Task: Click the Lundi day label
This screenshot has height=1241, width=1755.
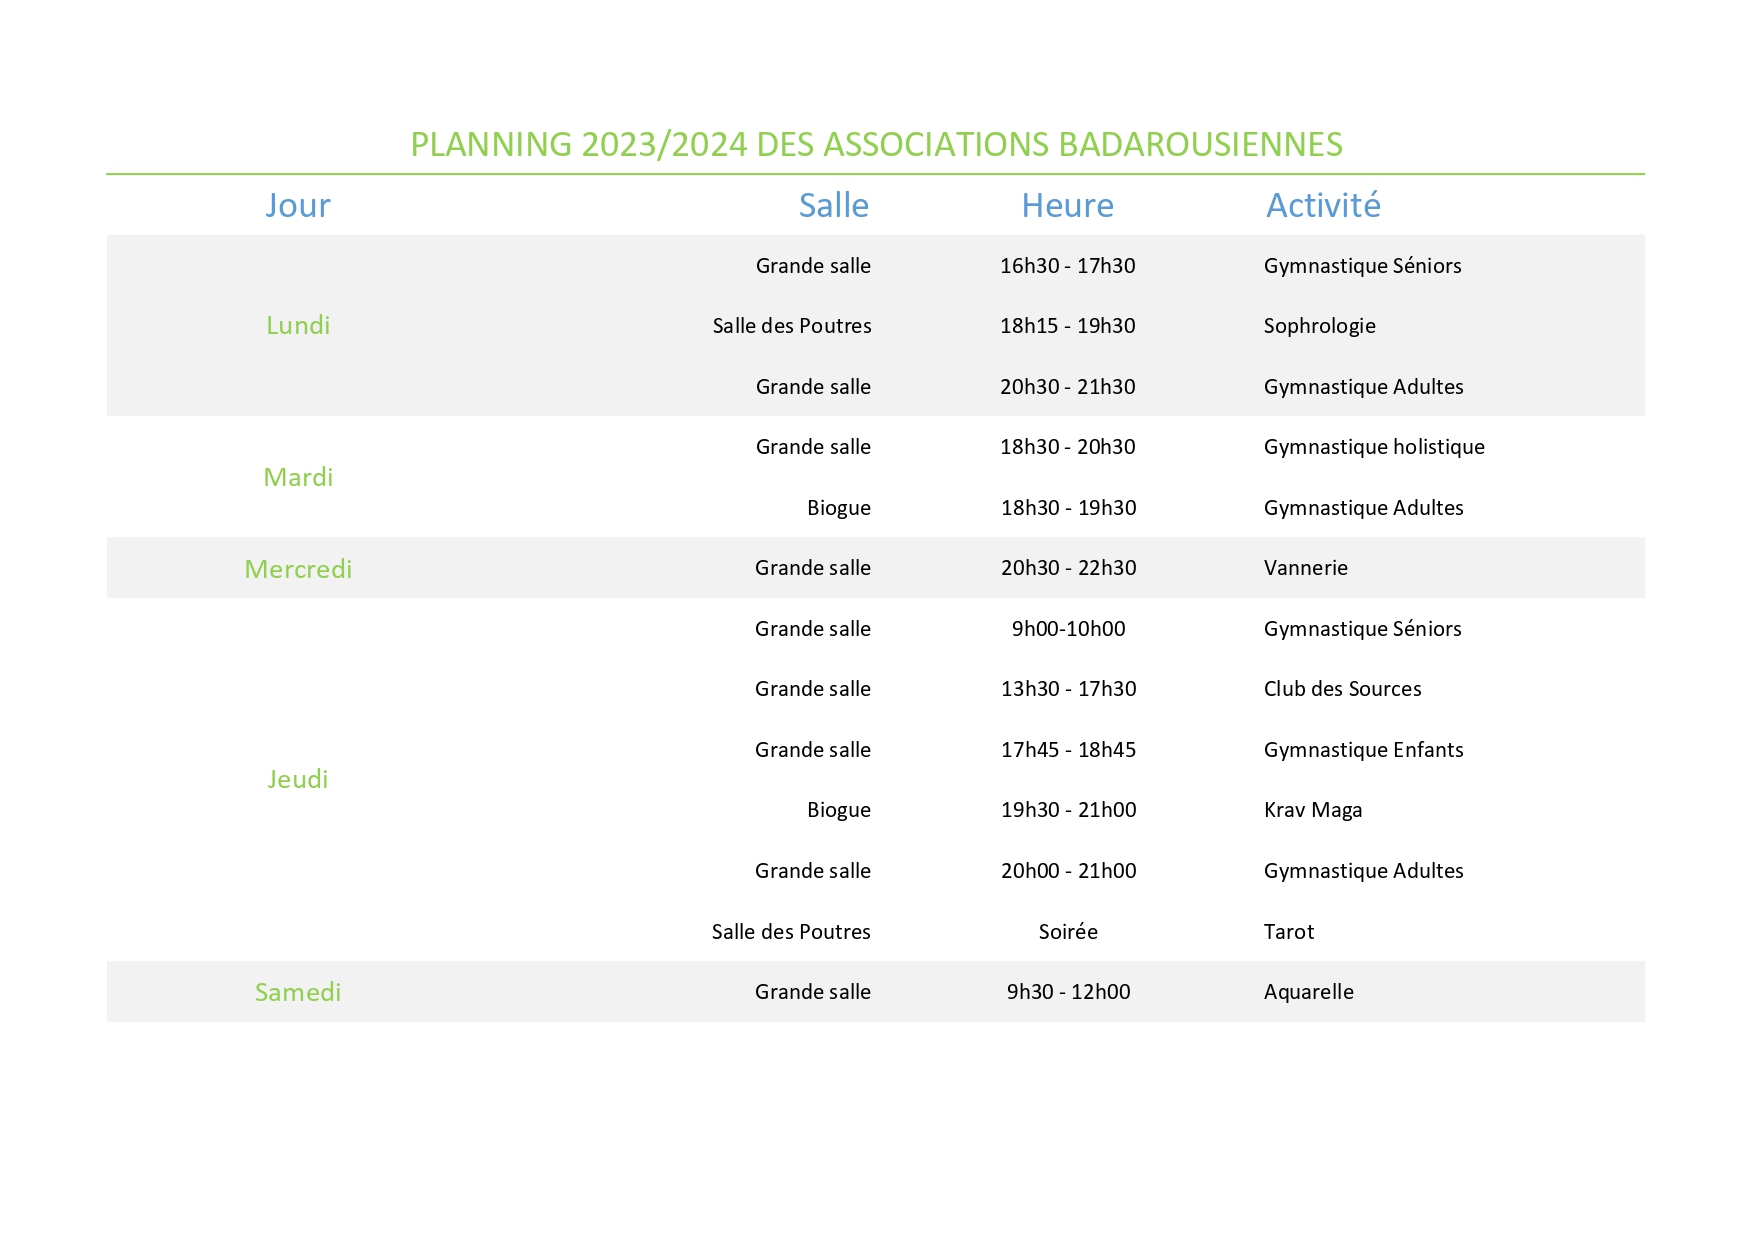Action: point(297,325)
